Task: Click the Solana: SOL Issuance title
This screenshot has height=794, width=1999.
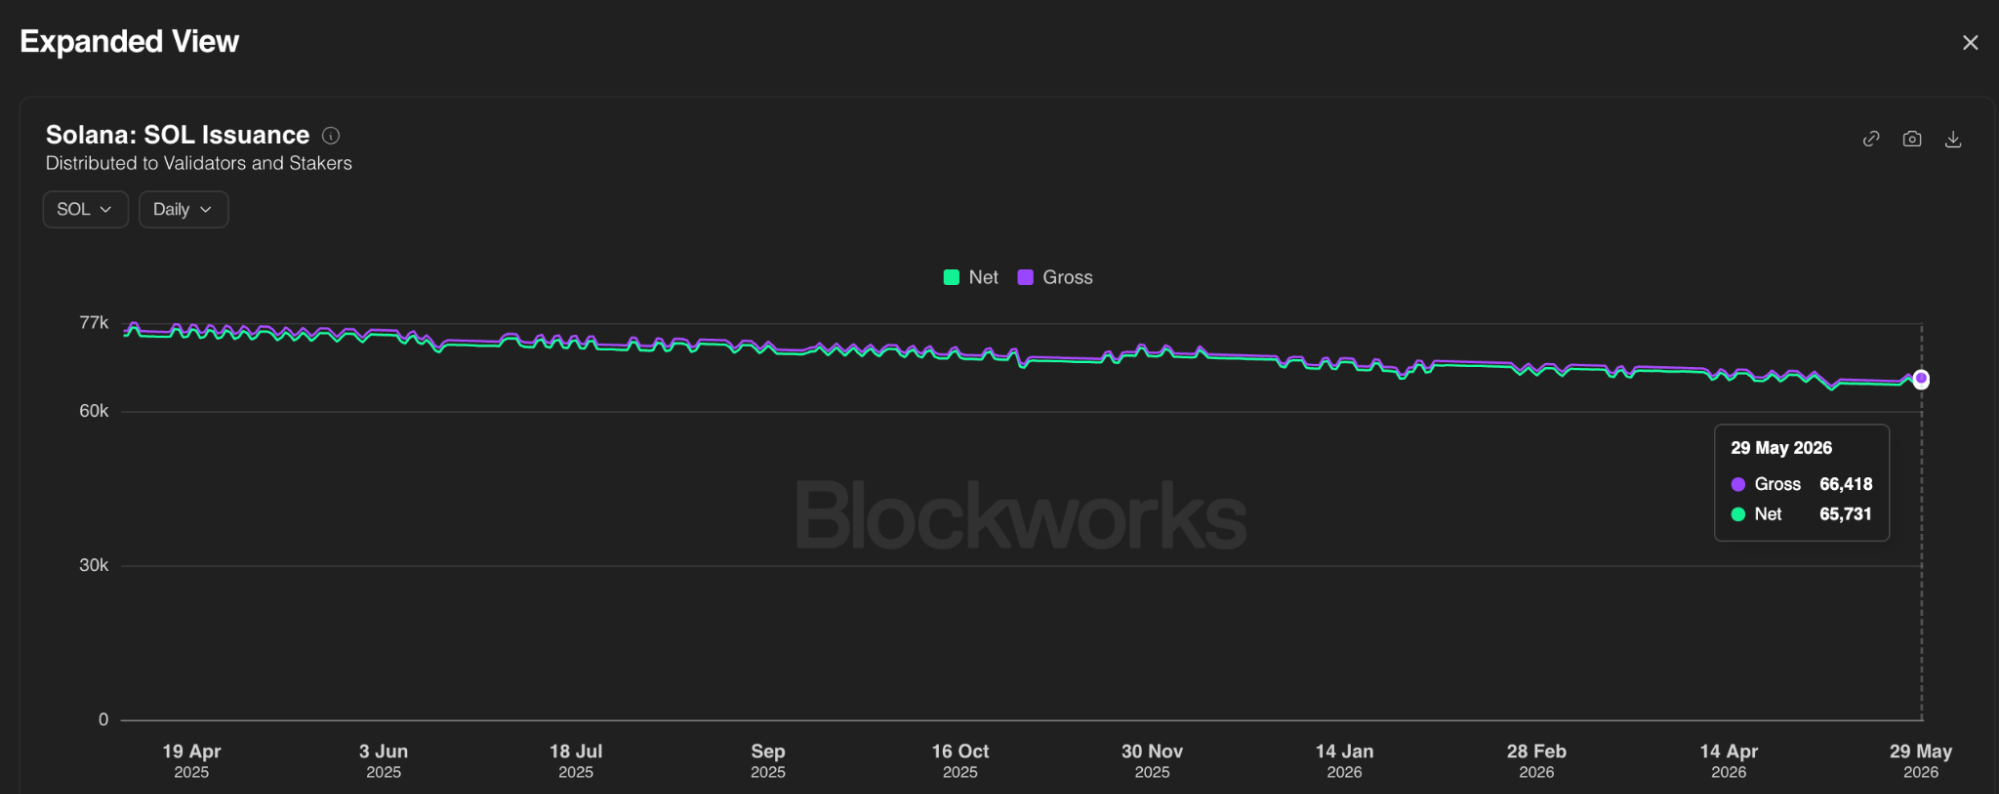Action: tap(178, 135)
